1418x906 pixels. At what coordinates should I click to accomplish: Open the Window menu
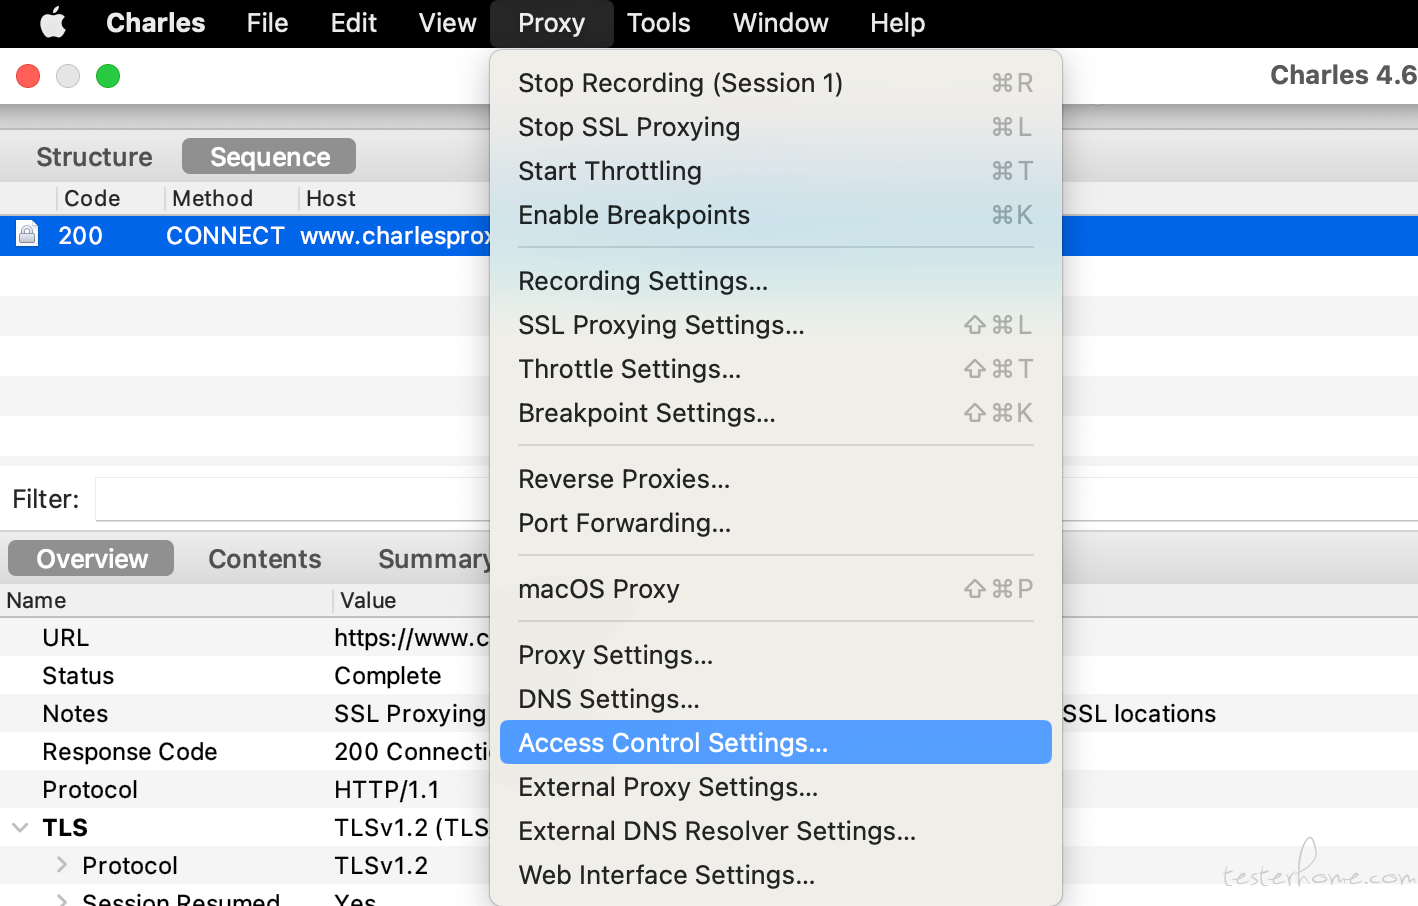[780, 22]
